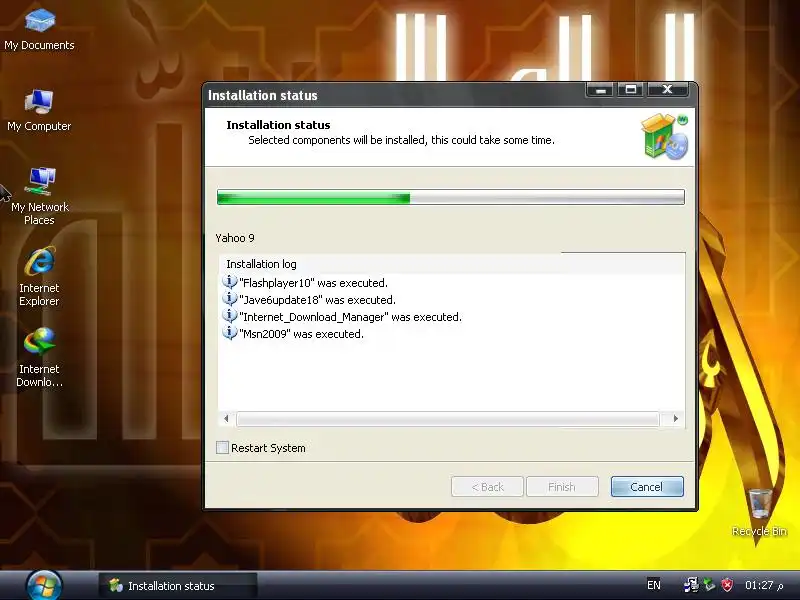Click the red security shield tray icon
The image size is (800, 600).
click(x=727, y=585)
